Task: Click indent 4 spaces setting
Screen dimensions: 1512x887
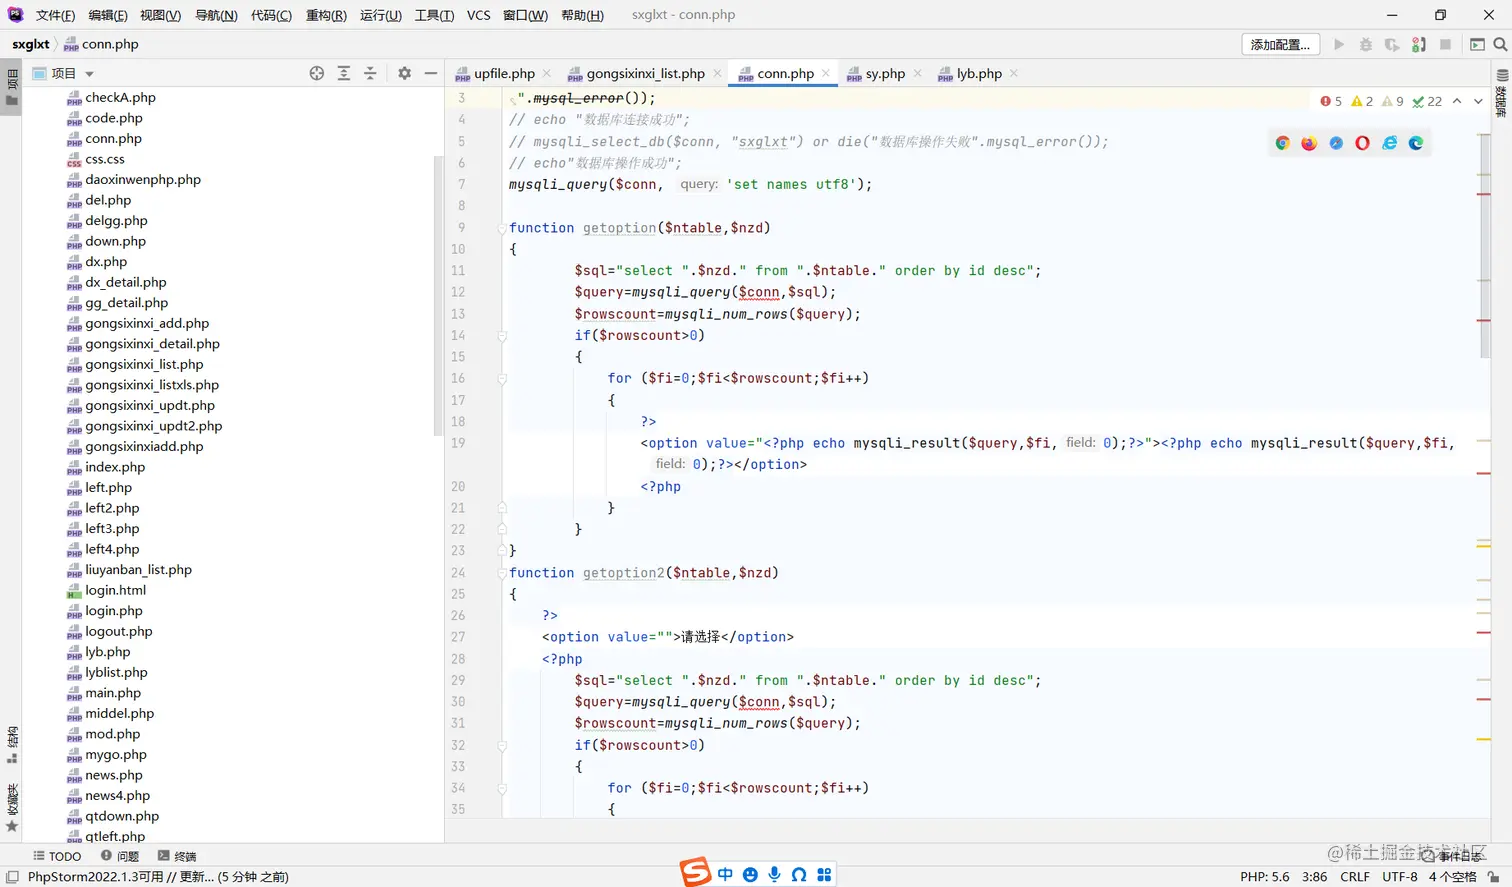Action: point(1452,877)
